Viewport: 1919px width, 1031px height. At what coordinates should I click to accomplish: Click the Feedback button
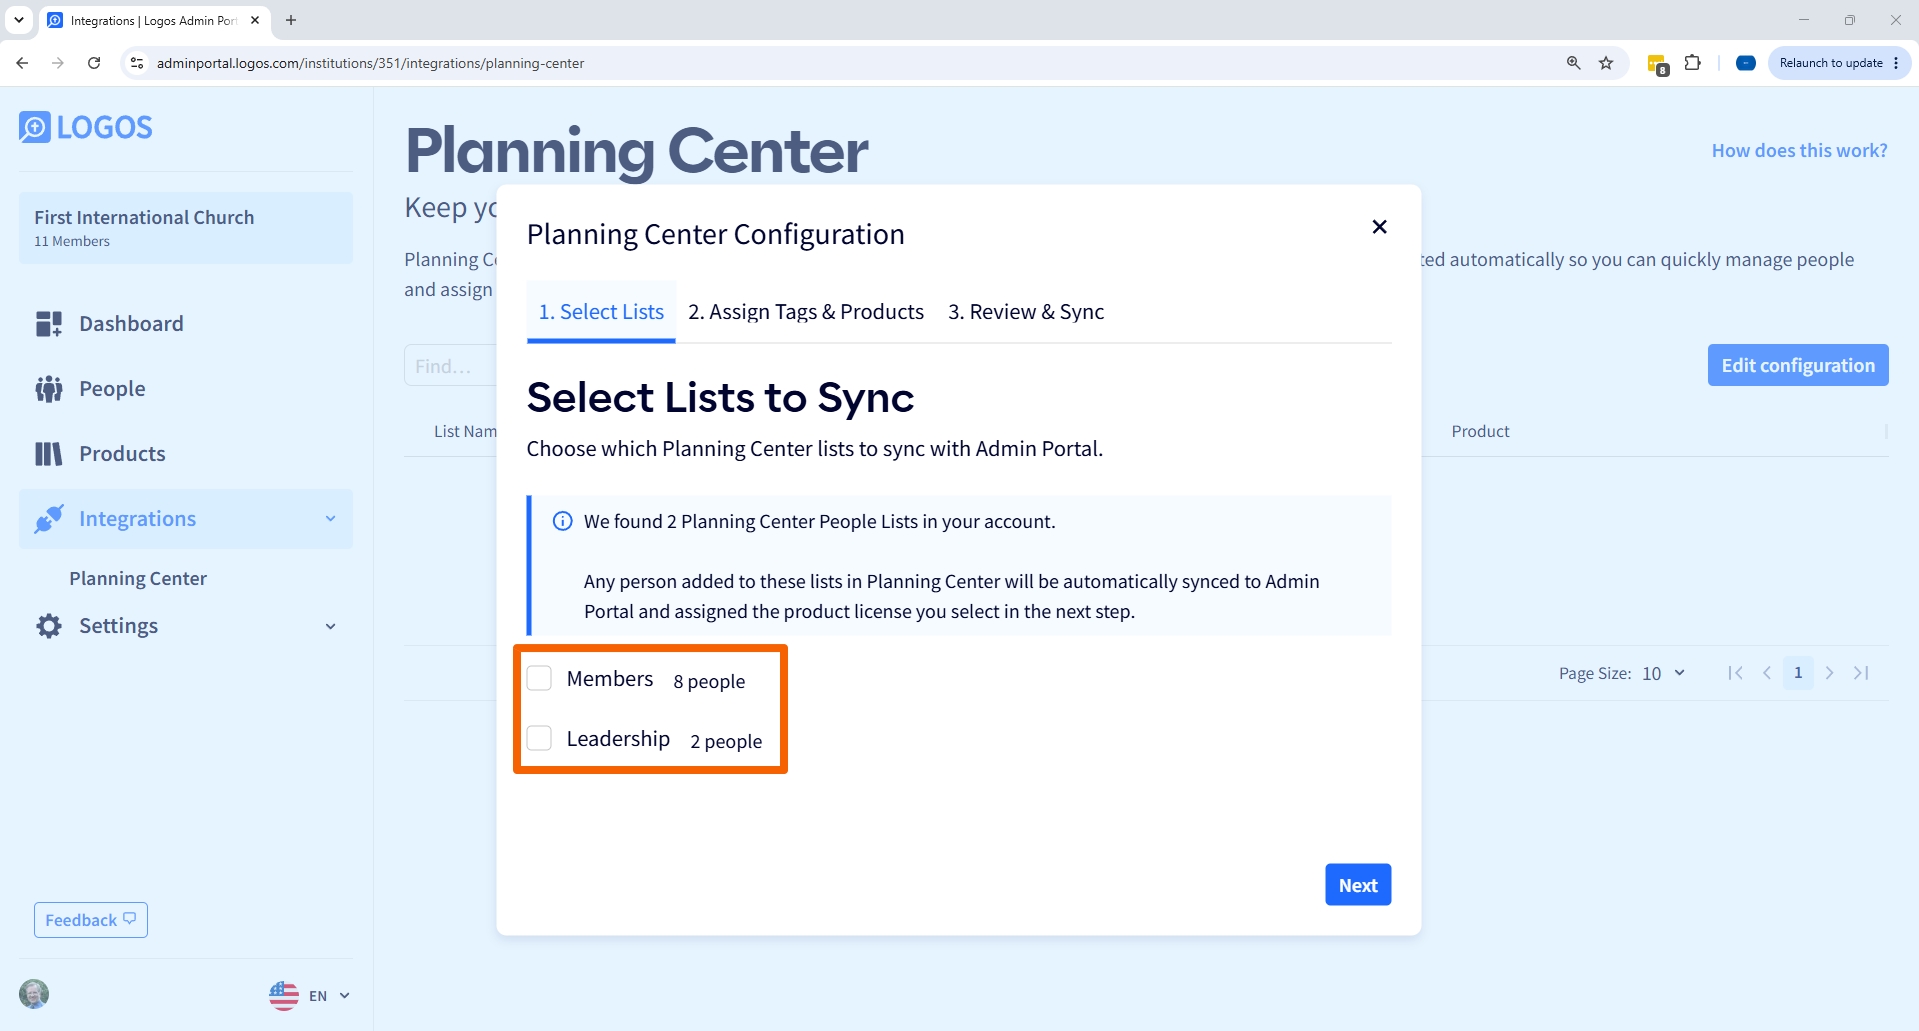[x=91, y=920]
